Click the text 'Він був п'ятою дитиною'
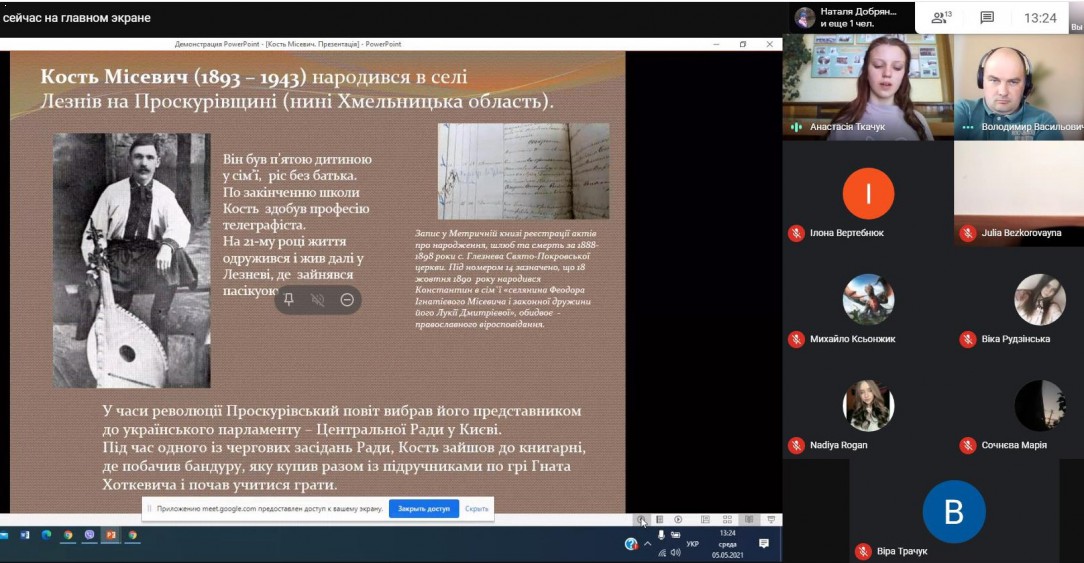 pos(297,159)
